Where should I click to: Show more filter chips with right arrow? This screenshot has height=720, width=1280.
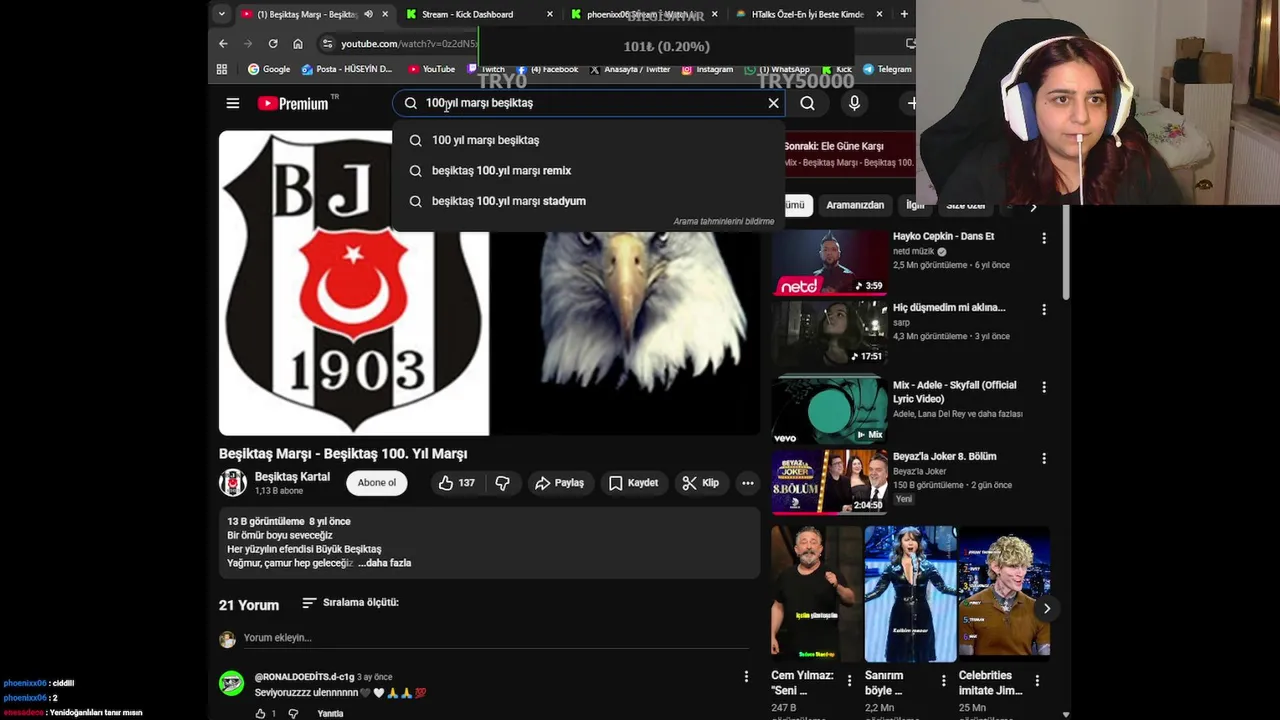click(x=1033, y=207)
